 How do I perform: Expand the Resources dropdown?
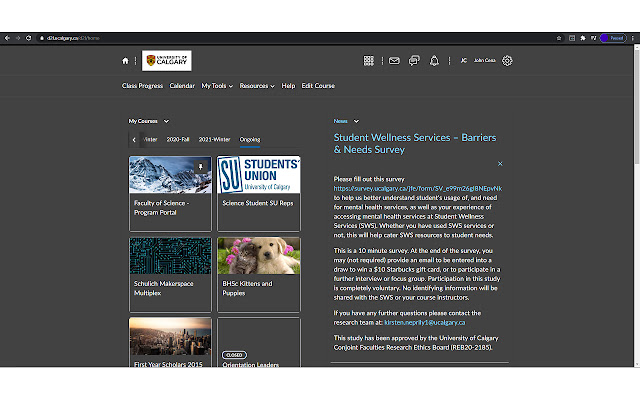coord(257,86)
